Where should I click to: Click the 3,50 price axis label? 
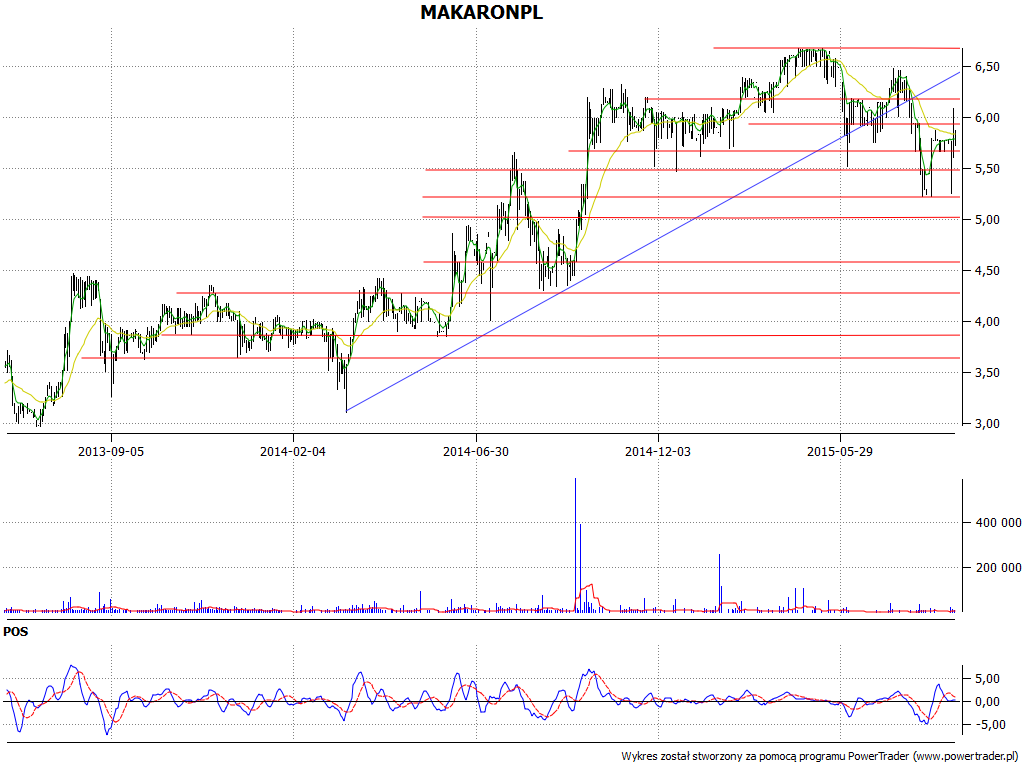tap(987, 372)
